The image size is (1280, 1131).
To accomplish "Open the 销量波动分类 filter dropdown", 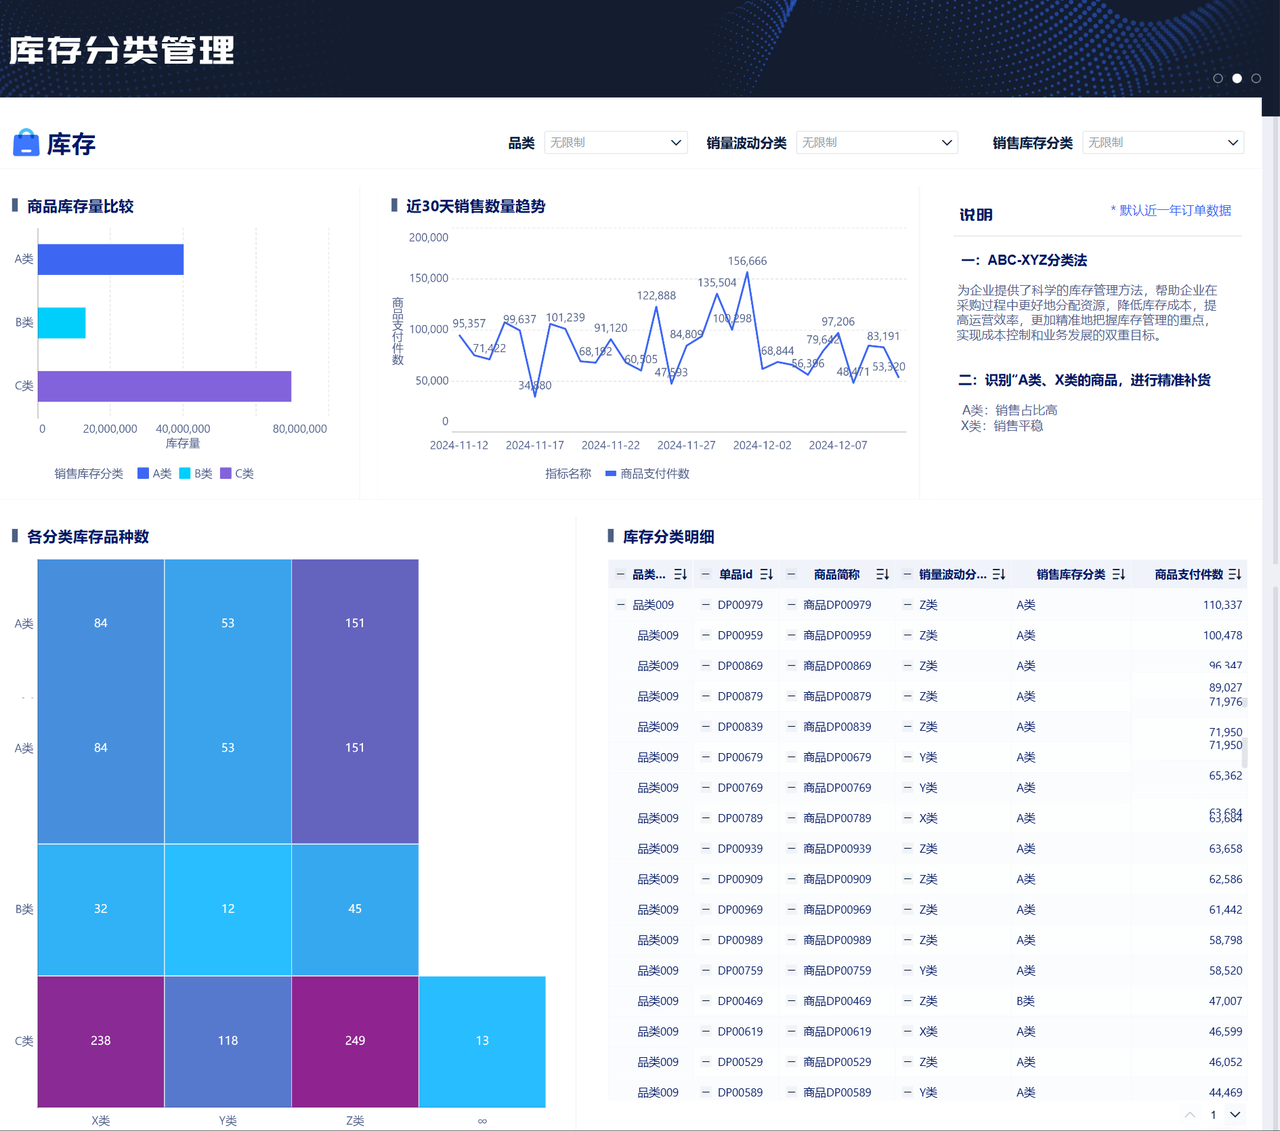I will [x=877, y=143].
